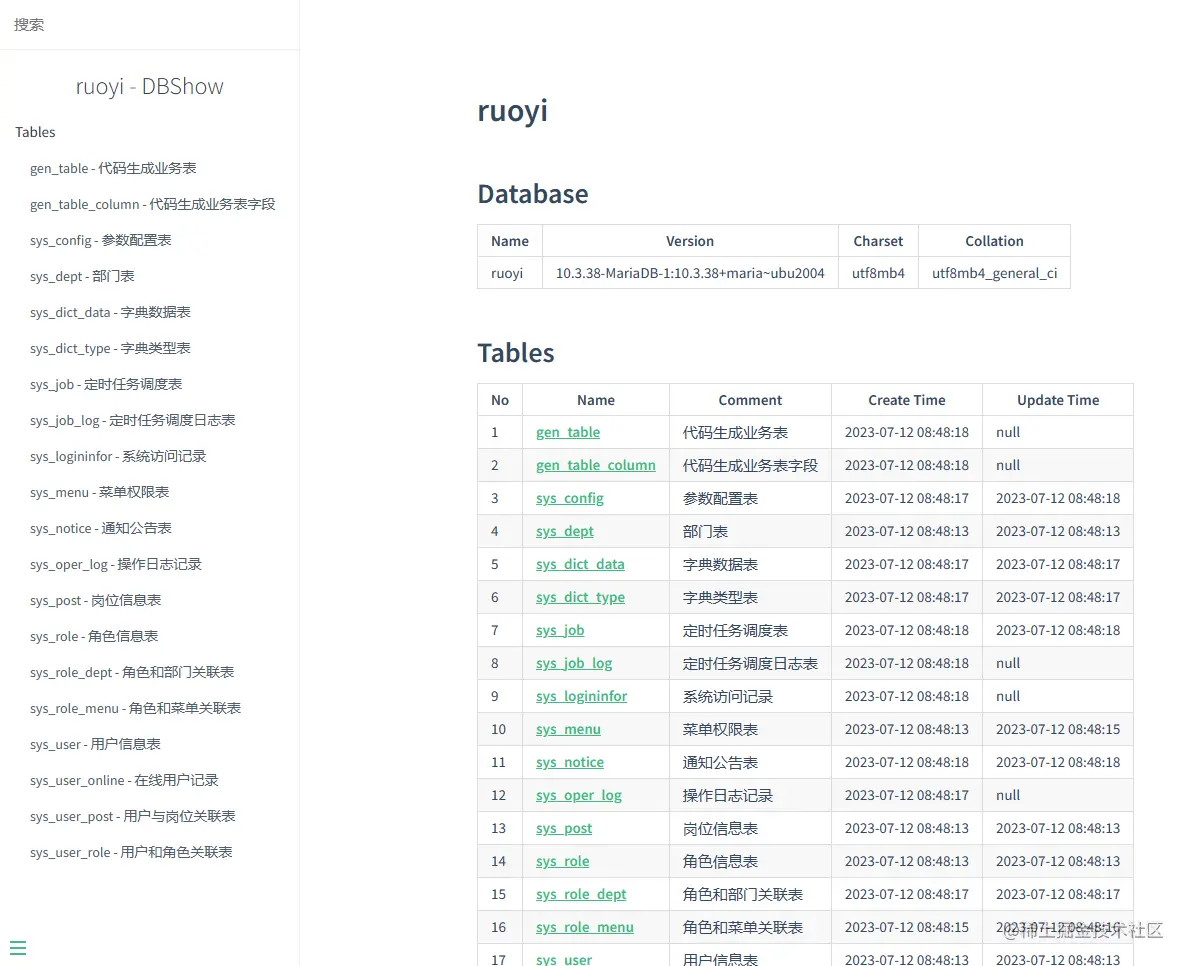Go to sys_dept sidebar entry
Image resolution: width=1189 pixels, height=966 pixels.
point(82,277)
